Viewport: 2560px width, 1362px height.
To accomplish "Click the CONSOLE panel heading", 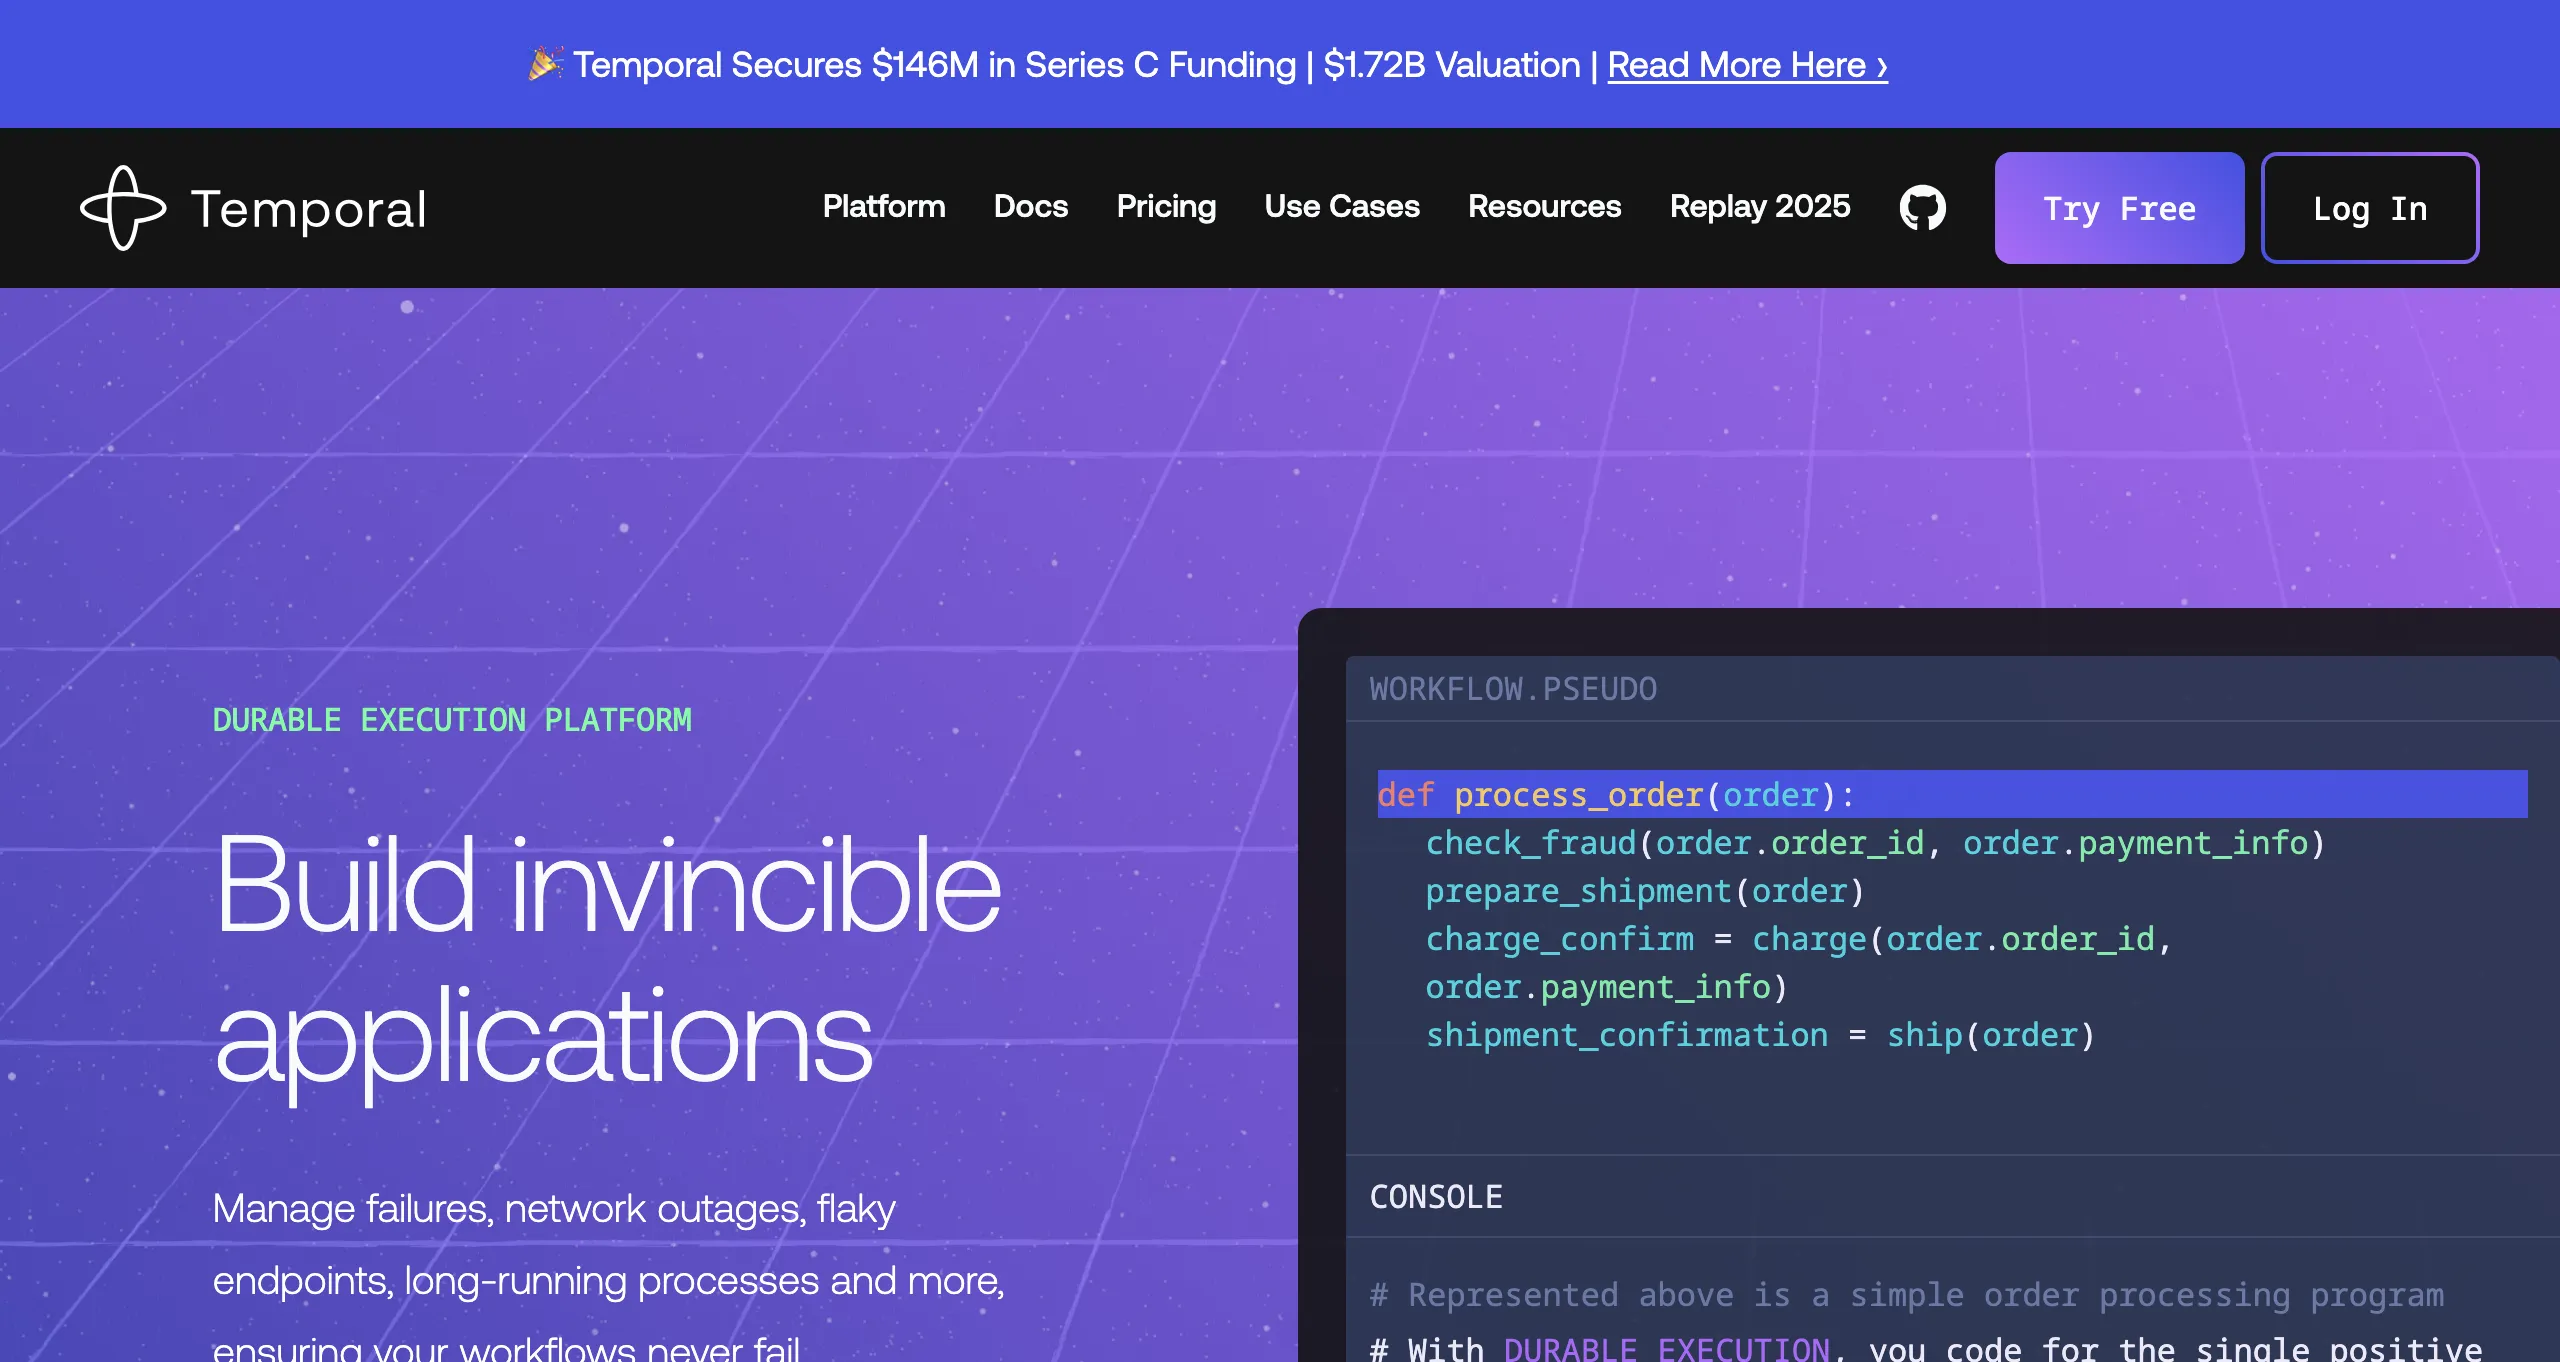I will point(1436,1197).
